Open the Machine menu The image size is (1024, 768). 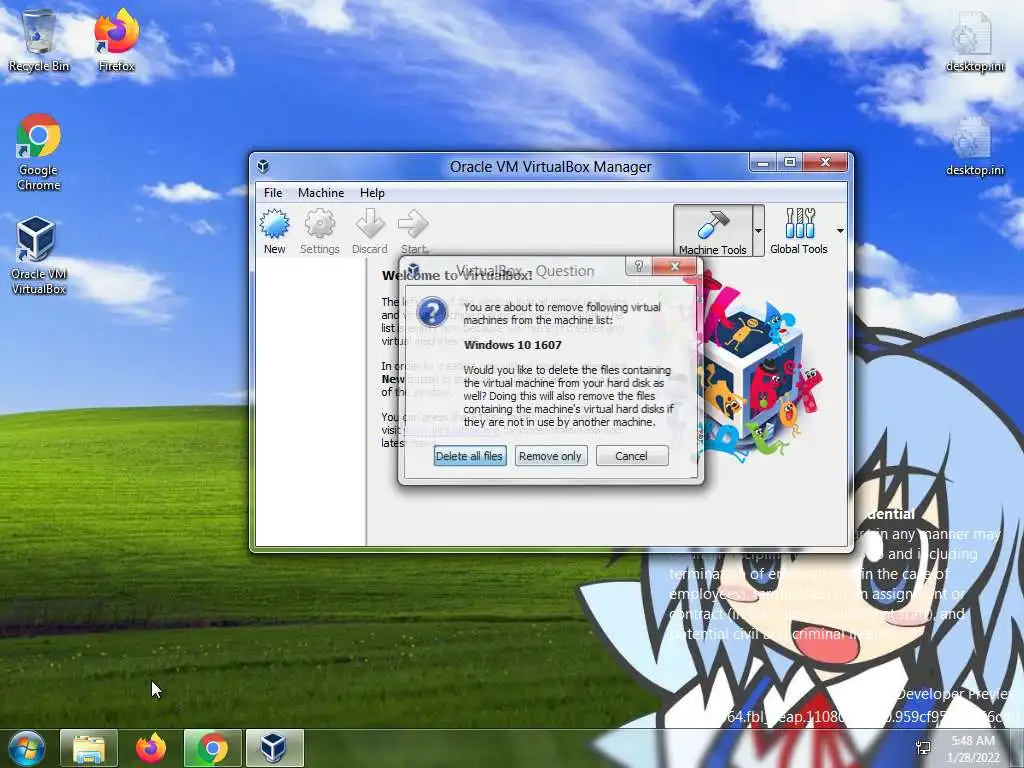click(321, 193)
